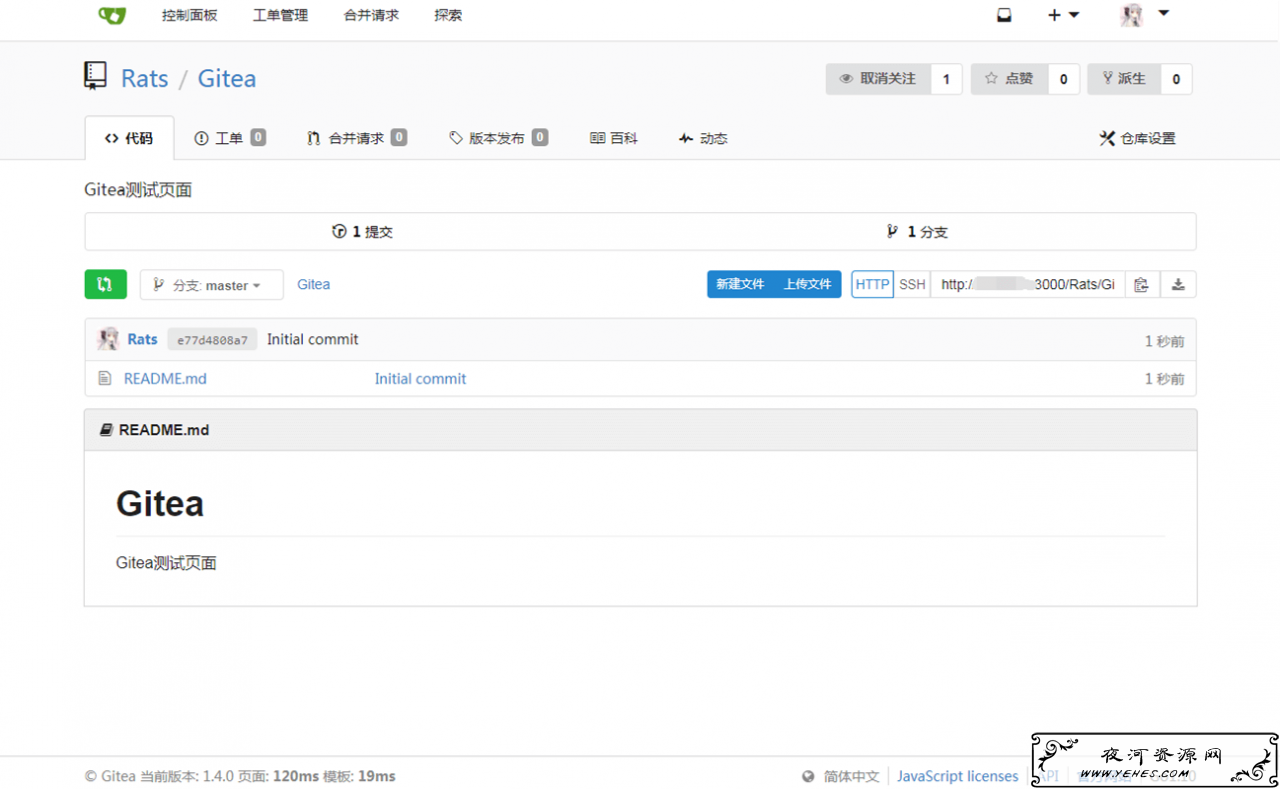Open commit hash e77d4808a7

coord(212,340)
